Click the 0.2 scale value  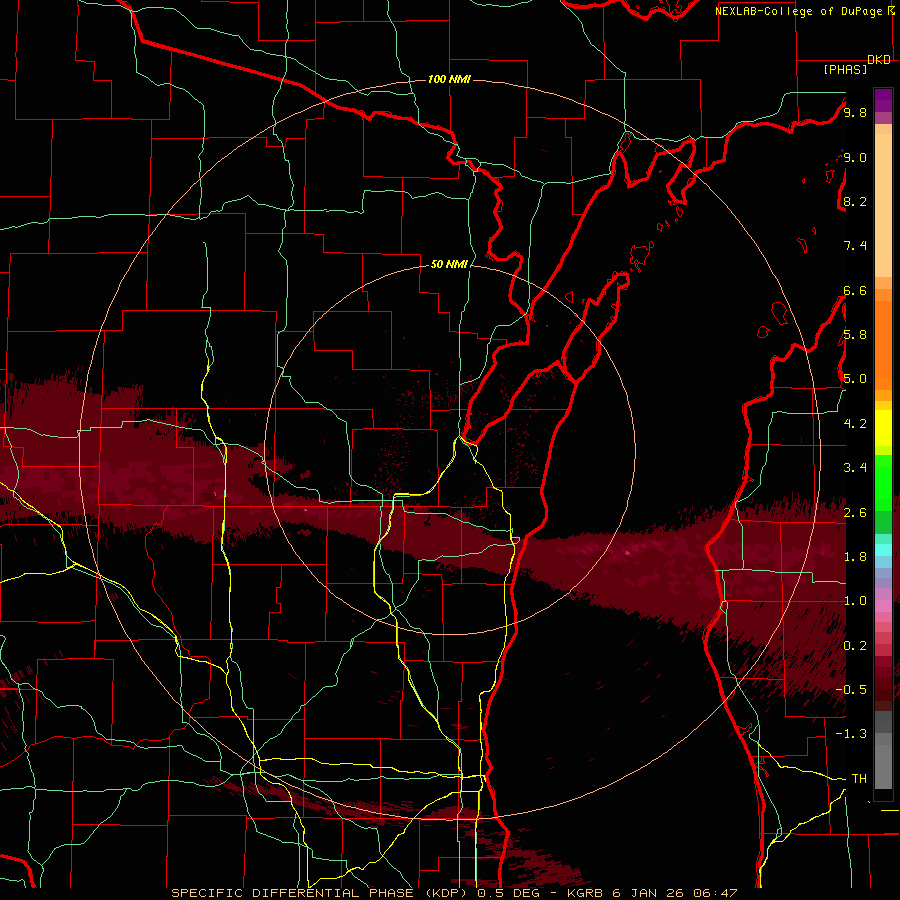tap(855, 645)
